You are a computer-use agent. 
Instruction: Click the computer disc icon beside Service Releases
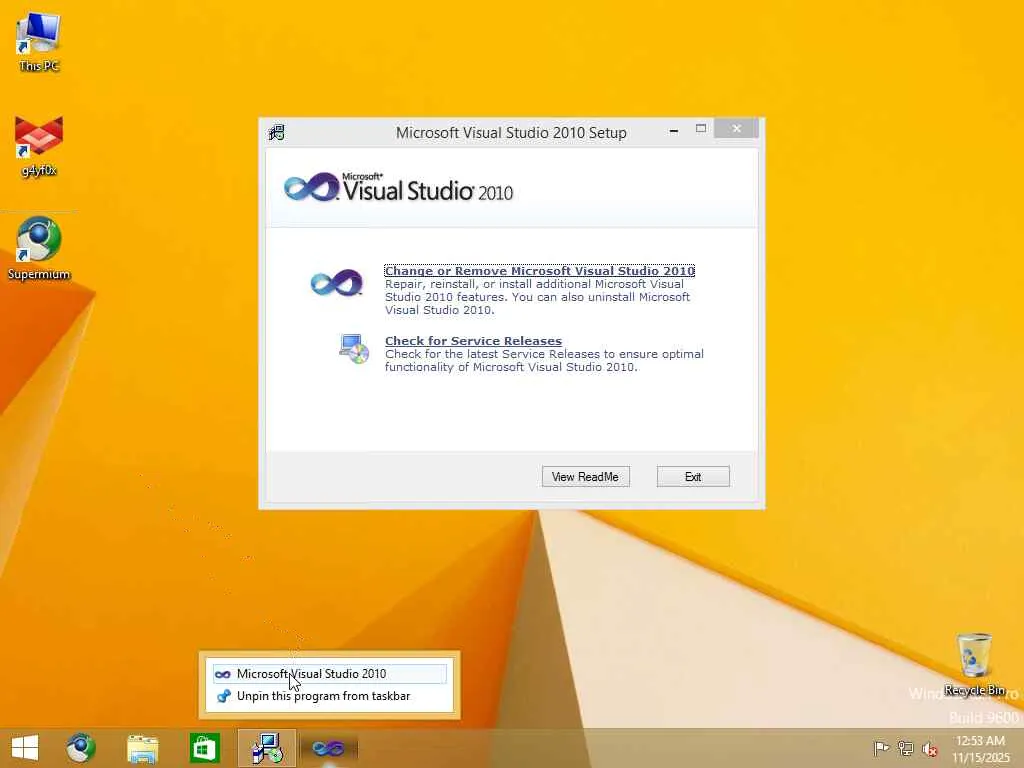354,349
